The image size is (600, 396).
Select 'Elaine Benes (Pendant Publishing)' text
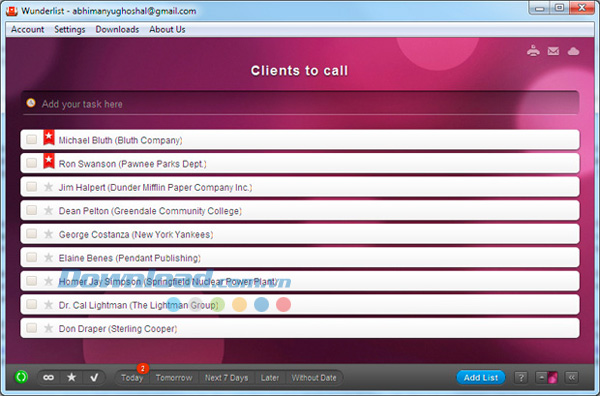129,258
